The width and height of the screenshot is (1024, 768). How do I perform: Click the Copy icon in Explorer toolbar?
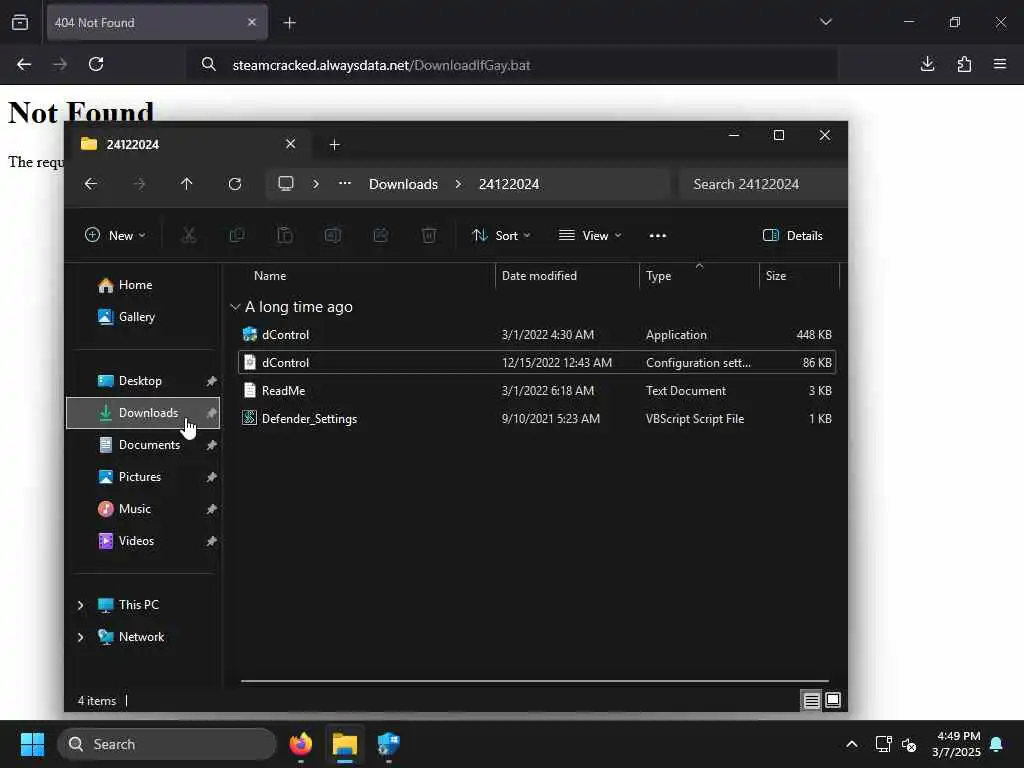pos(237,236)
